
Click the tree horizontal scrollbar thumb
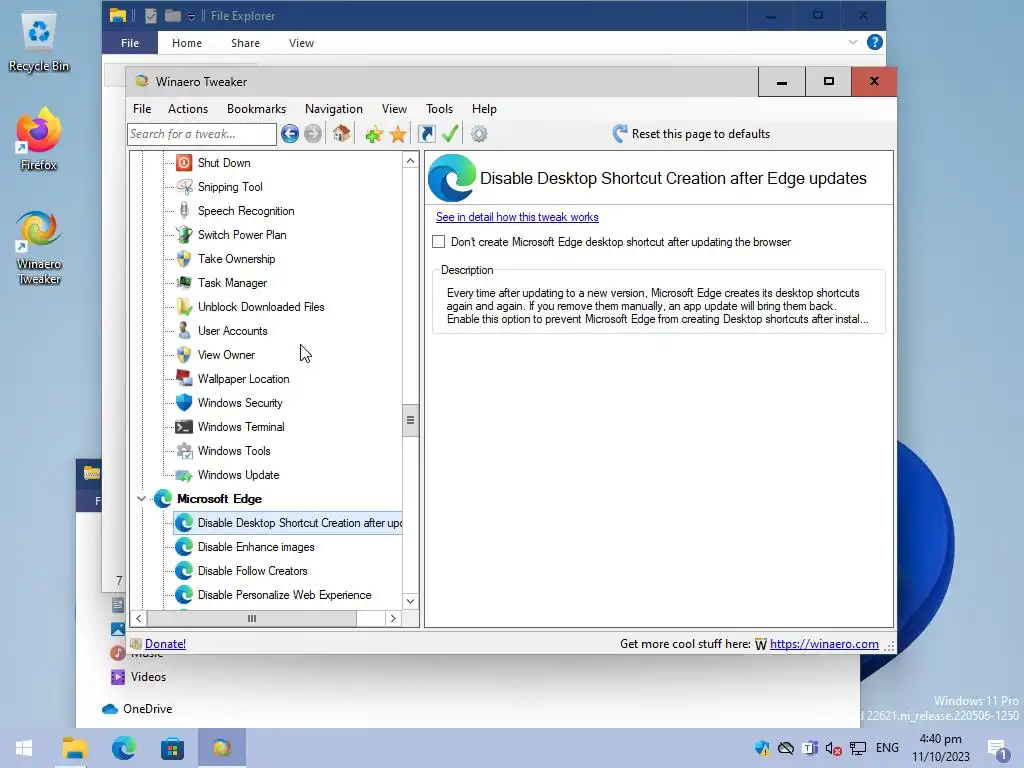(x=252, y=618)
